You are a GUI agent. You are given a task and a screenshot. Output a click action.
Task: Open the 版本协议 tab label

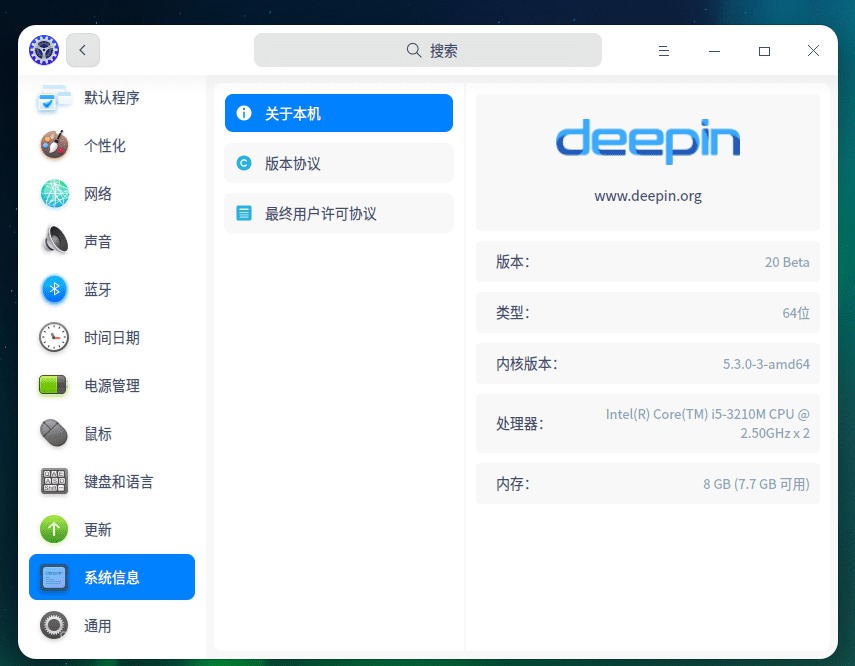coord(293,164)
